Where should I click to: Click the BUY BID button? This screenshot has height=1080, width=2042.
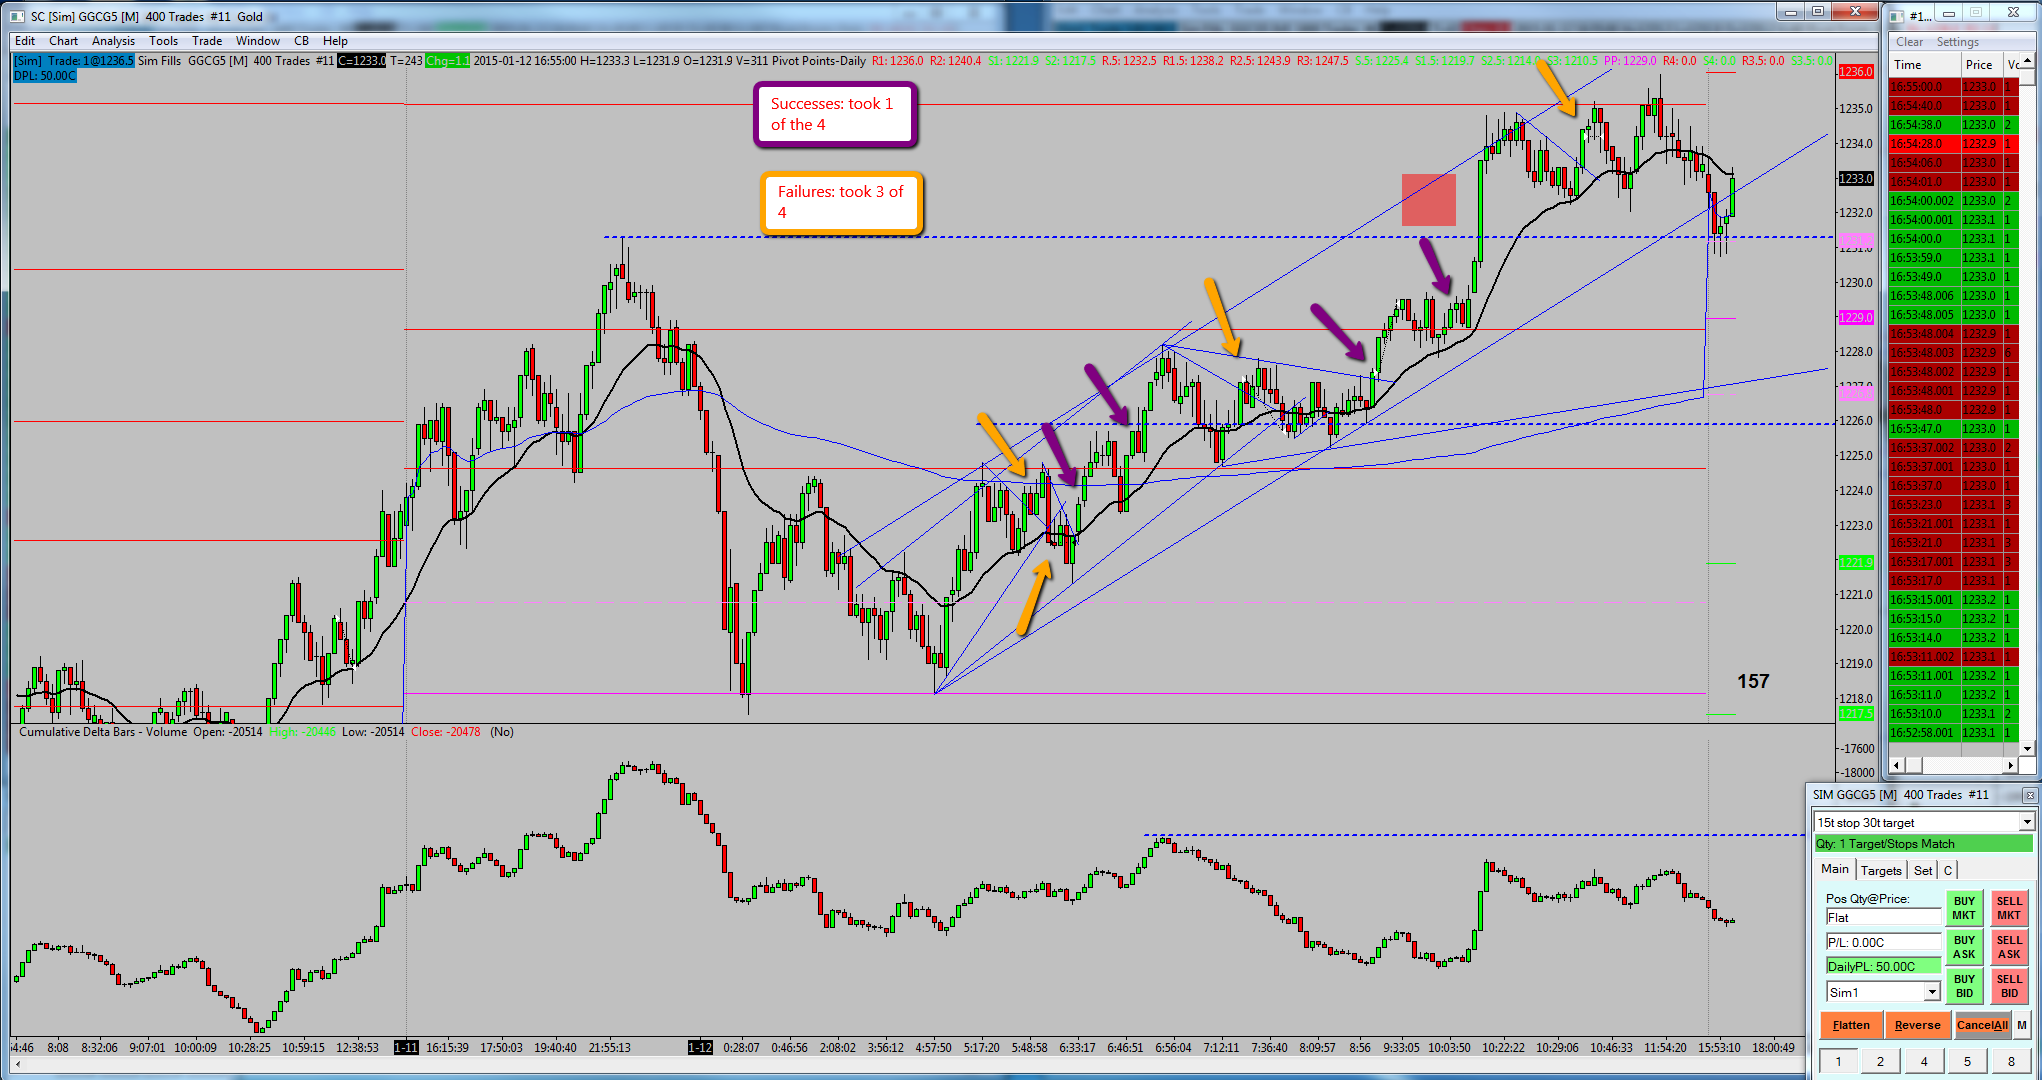[x=1964, y=986]
